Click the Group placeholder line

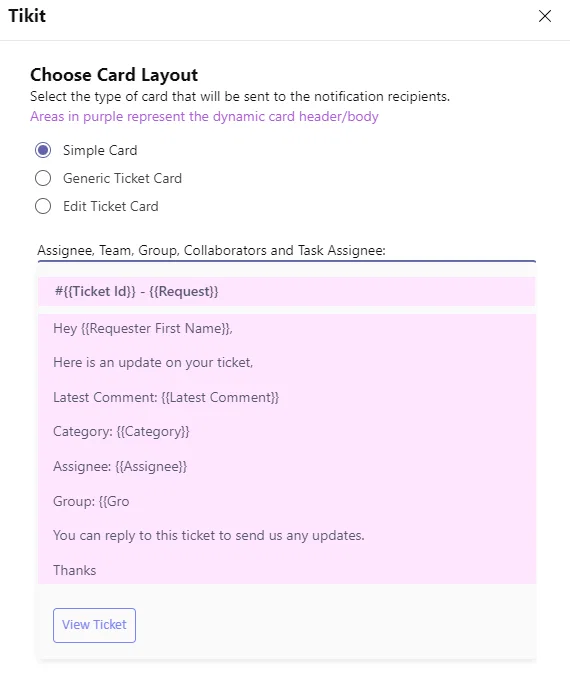coord(91,501)
